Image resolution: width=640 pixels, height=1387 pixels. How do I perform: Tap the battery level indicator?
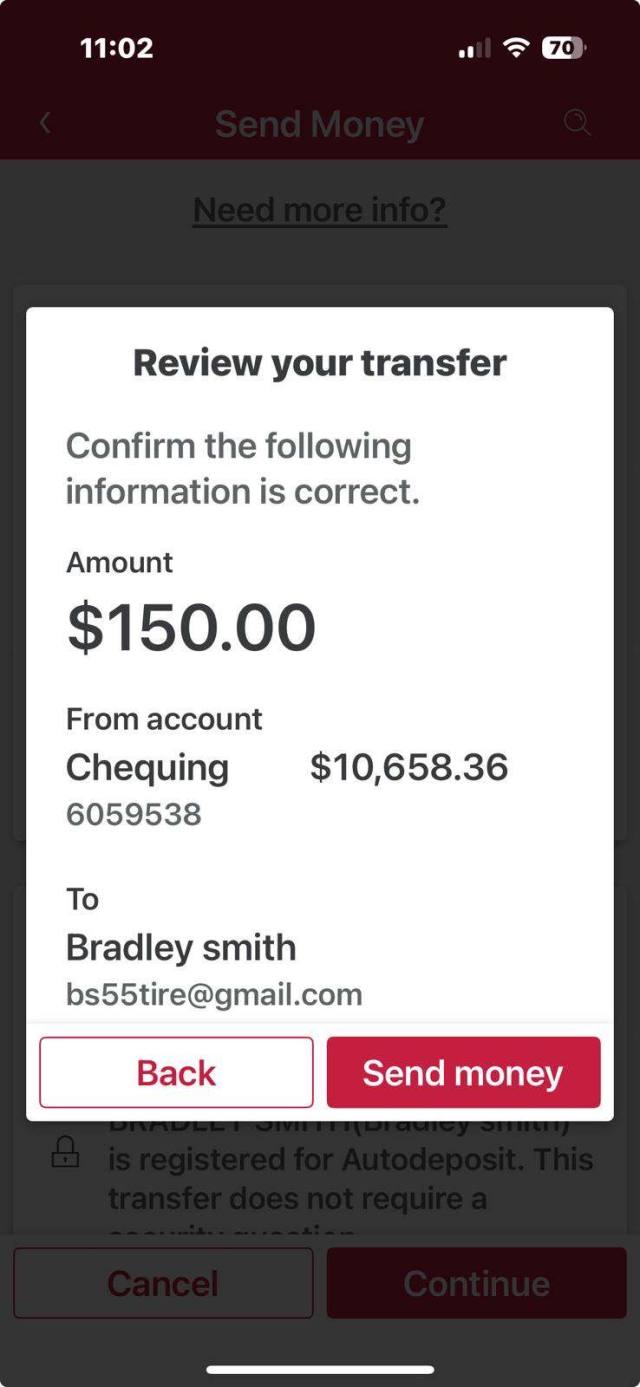coord(565,47)
